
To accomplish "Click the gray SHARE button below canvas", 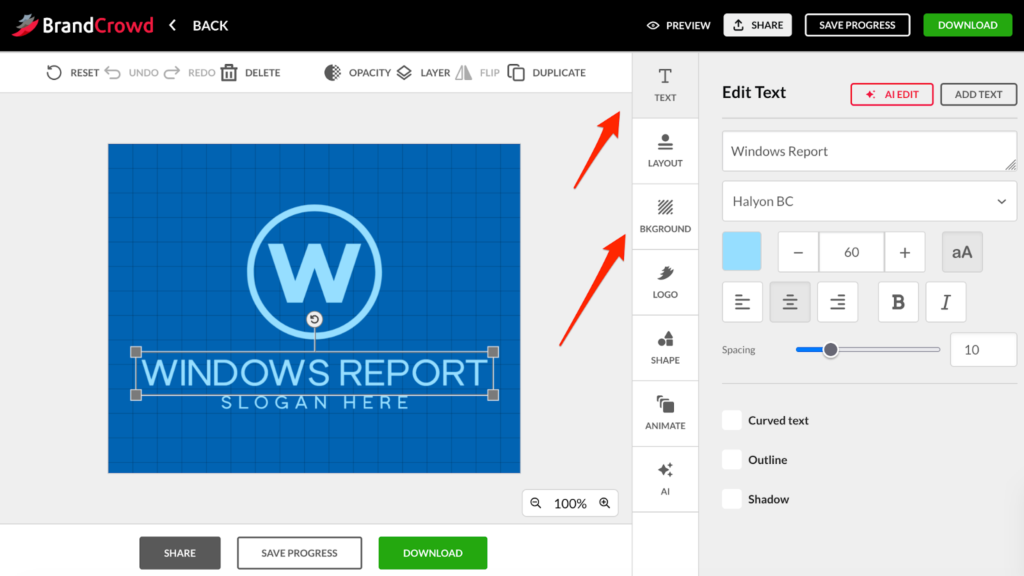I will tap(180, 553).
